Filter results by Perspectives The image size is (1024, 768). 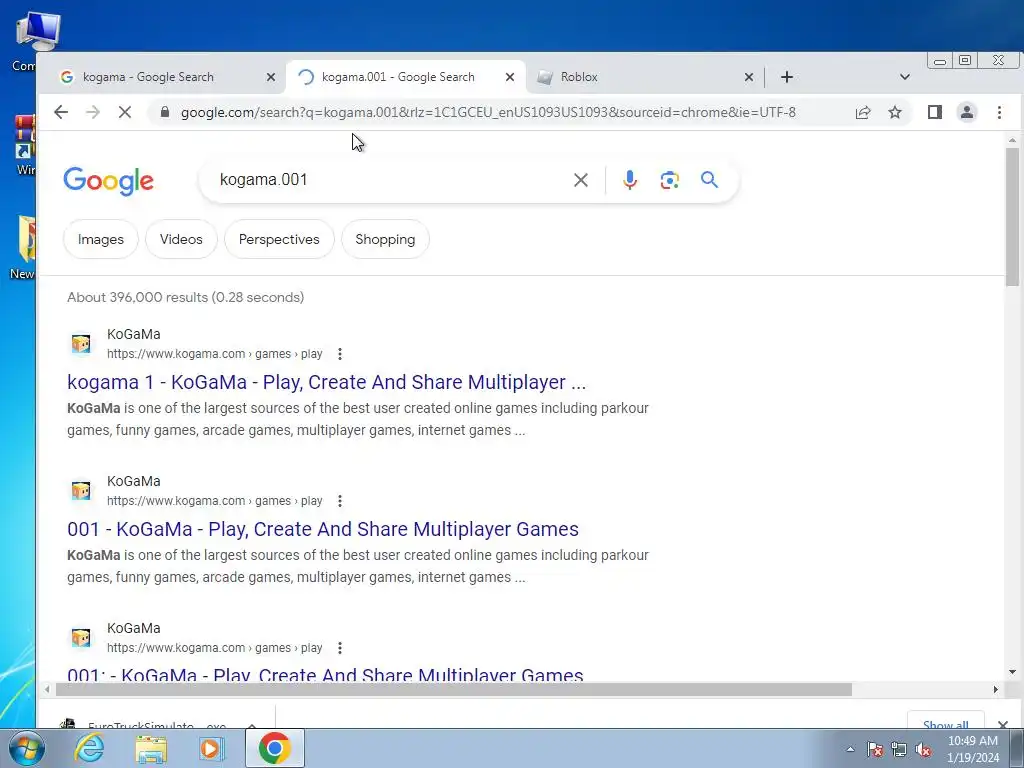tap(279, 239)
